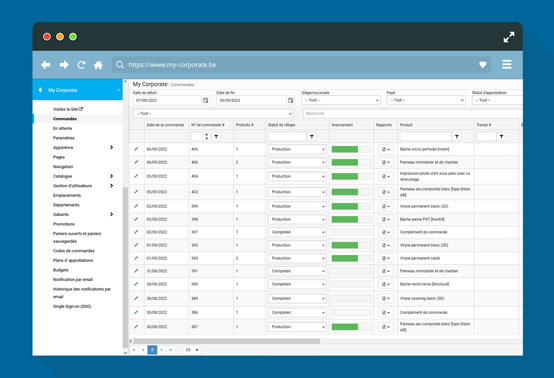Open the hamburger menu icon
554x378 pixels.
click(x=507, y=64)
